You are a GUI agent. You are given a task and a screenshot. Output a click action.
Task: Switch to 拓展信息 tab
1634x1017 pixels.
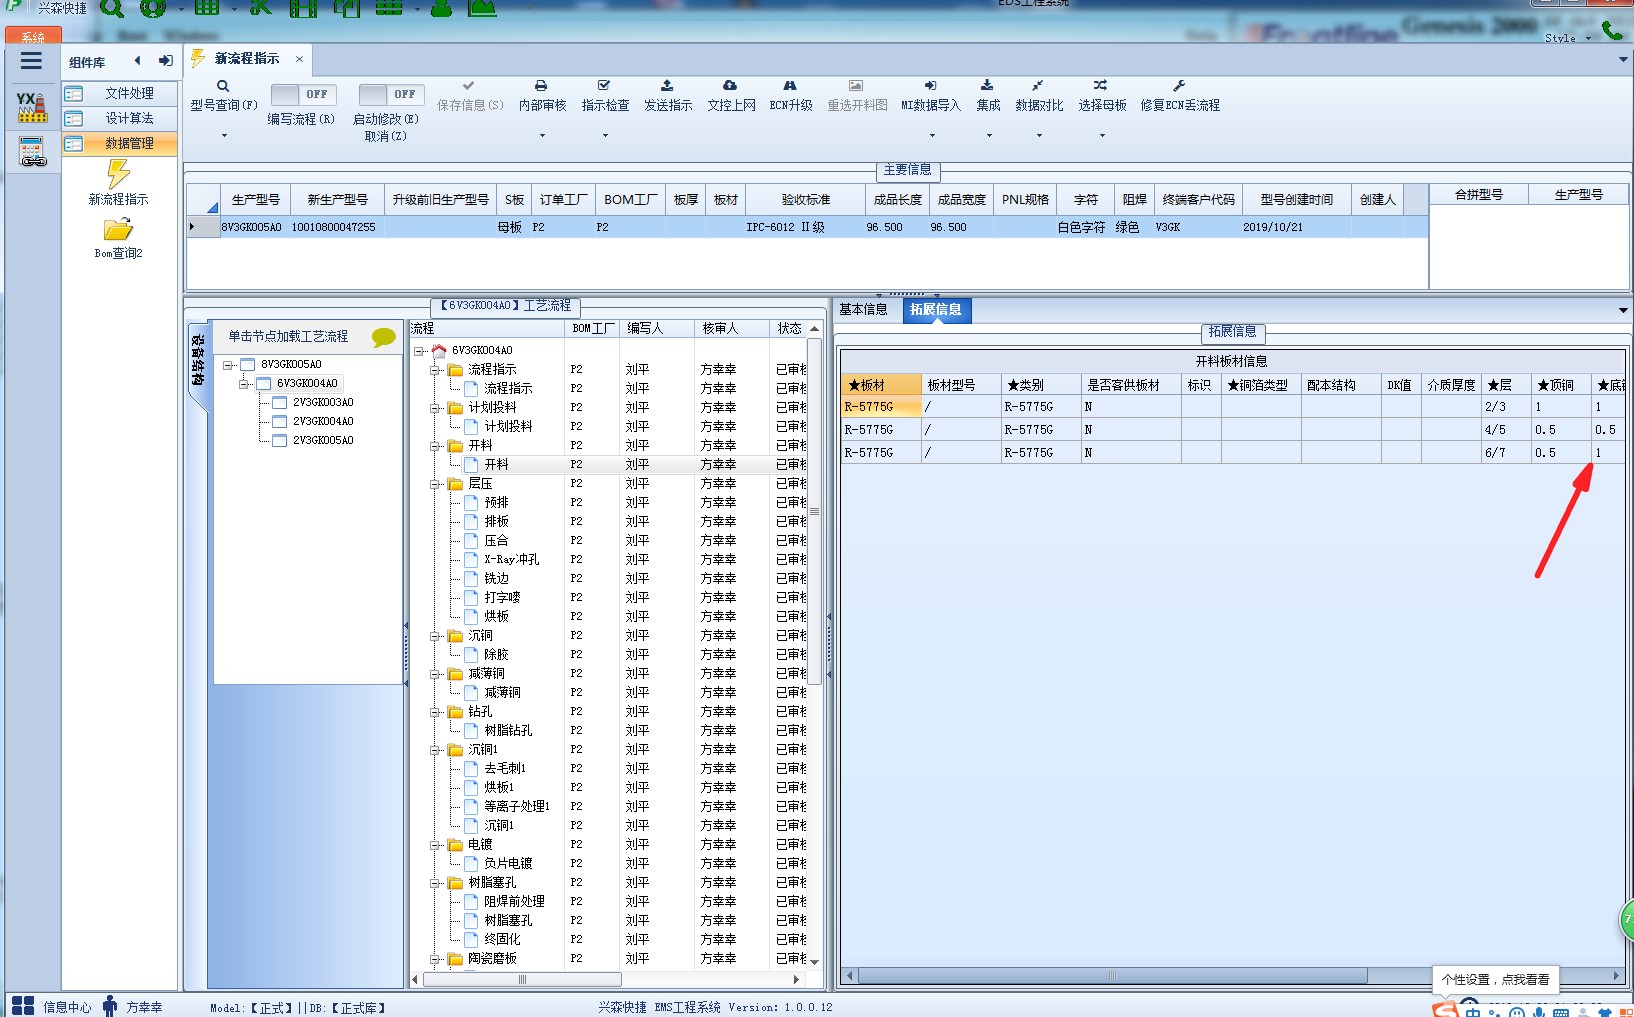click(x=935, y=310)
